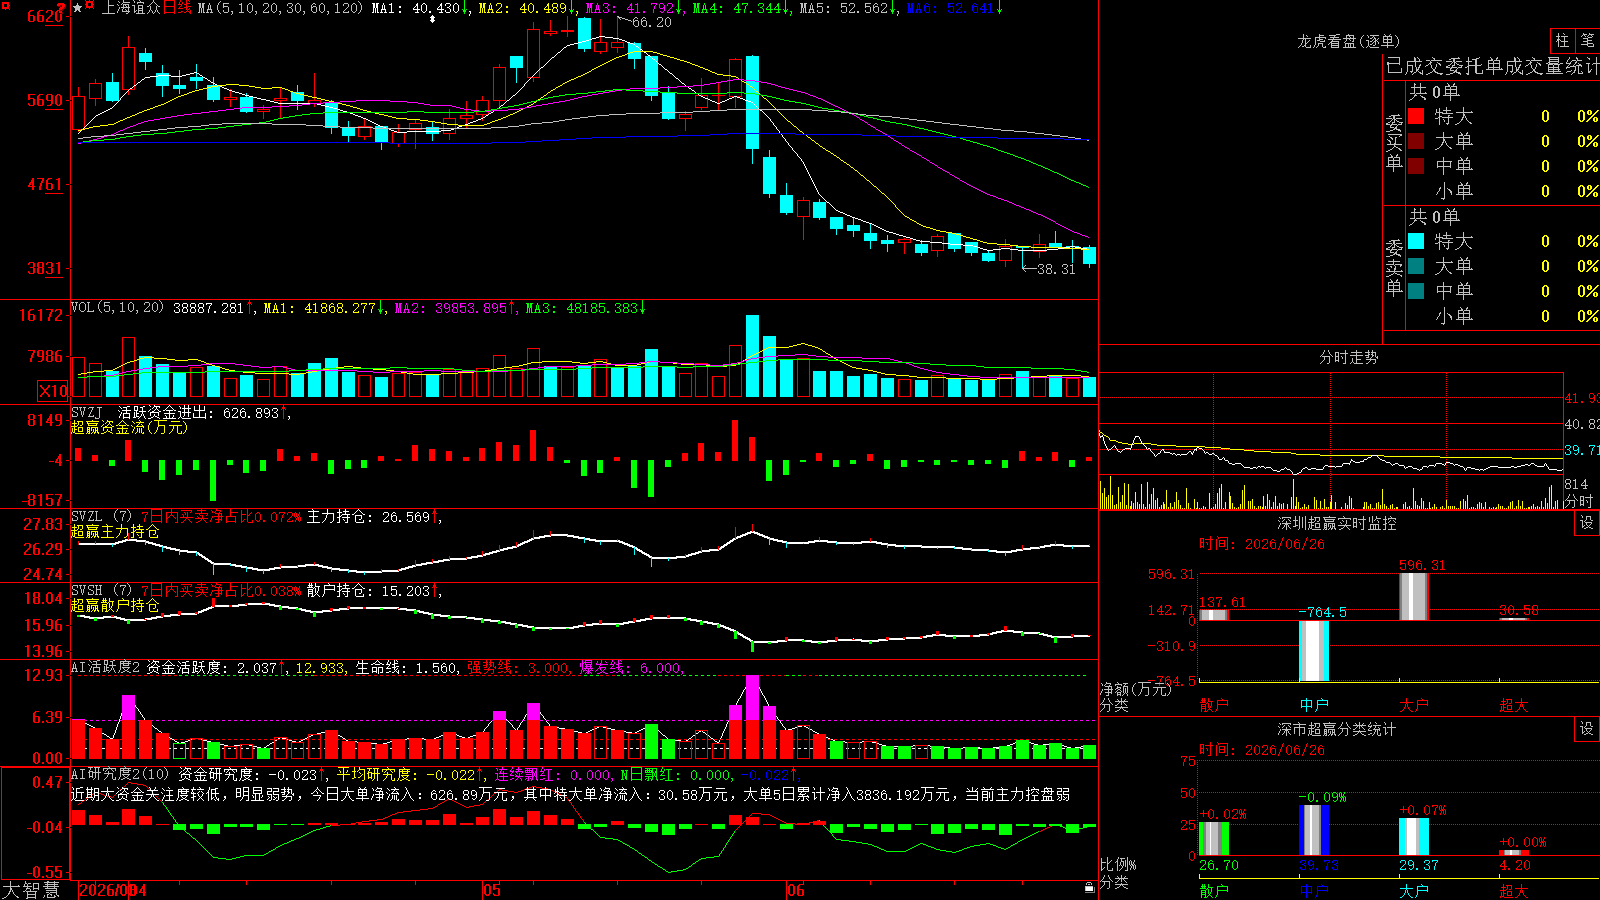Viewport: 1600px width, 900px height.
Task: Click the 大智慧 logo text
Action: click(x=31, y=890)
